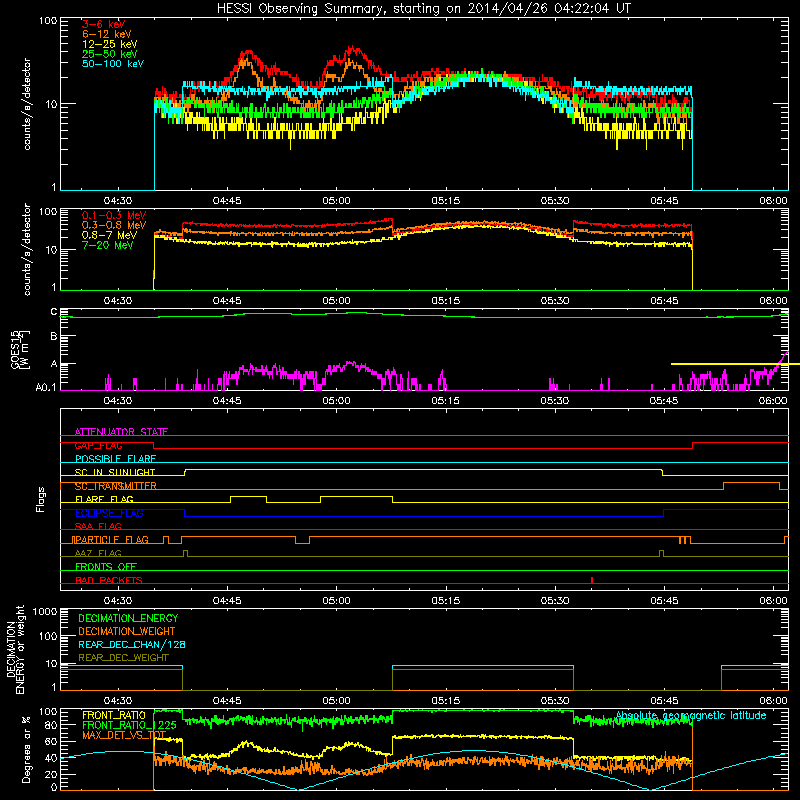Click the C level label on GOES axis
Screen dimensions: 800x800
[x=54, y=312]
